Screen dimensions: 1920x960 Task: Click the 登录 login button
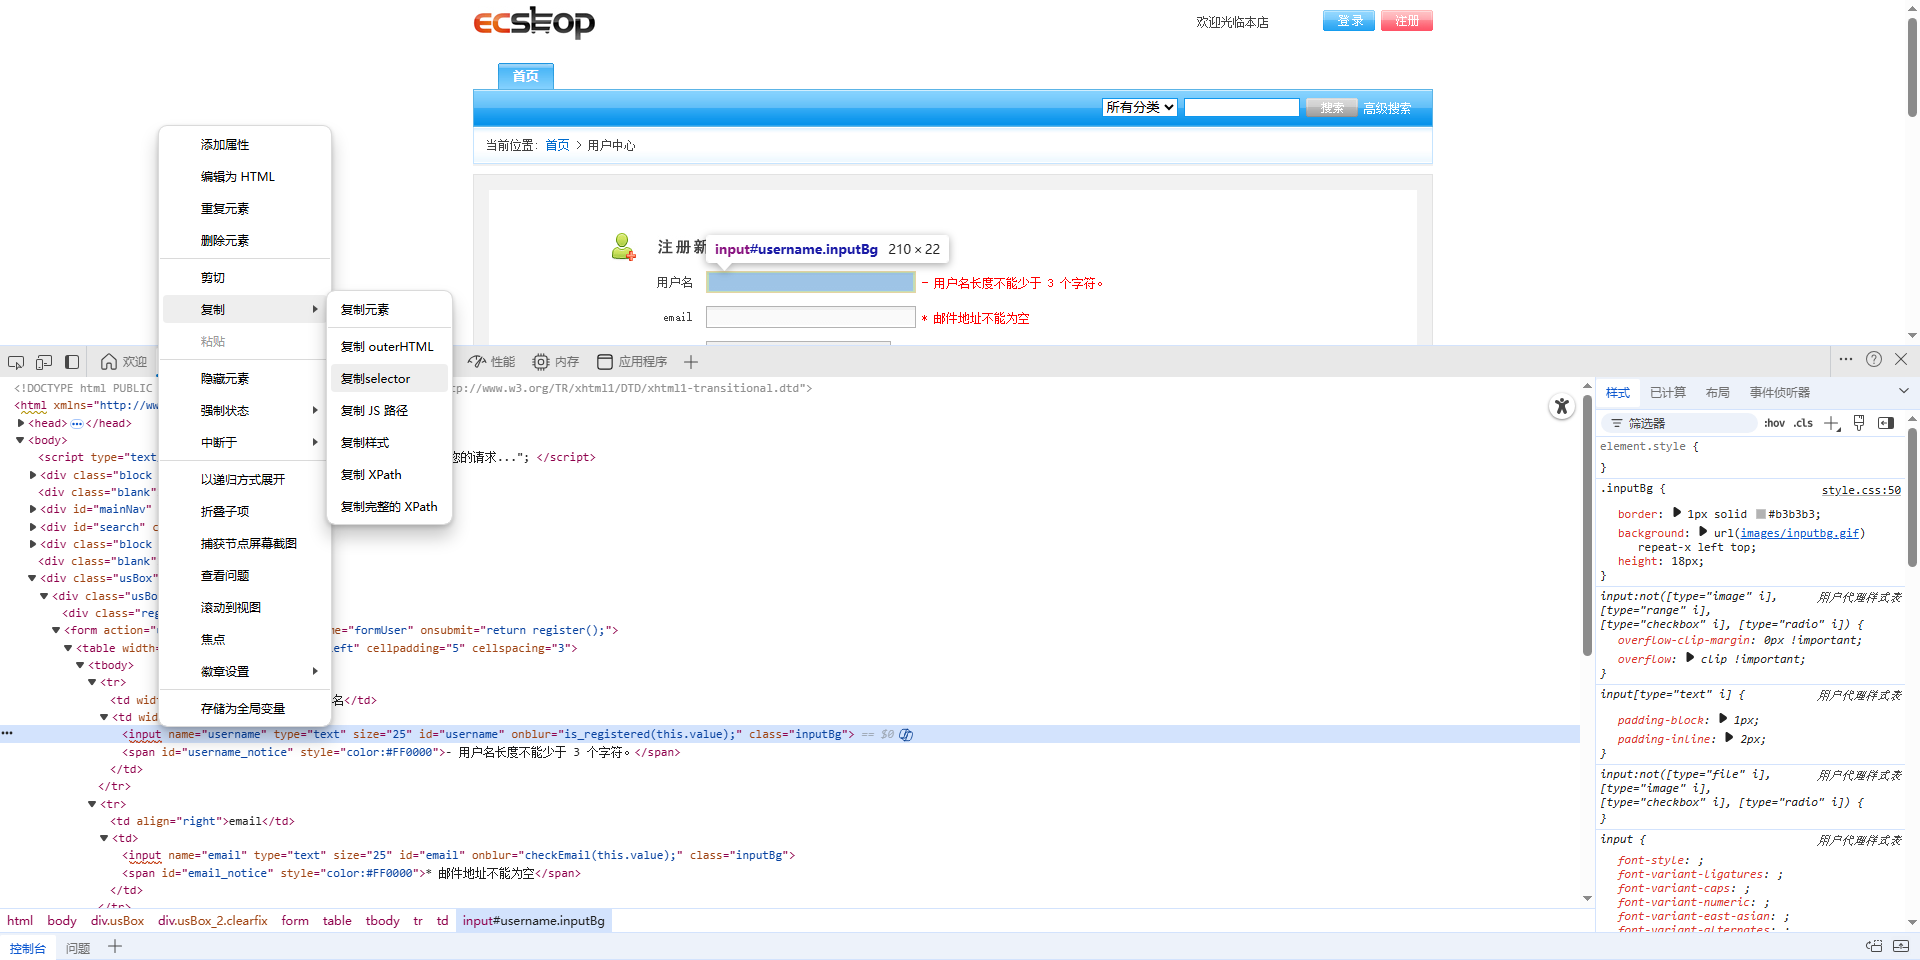coord(1349,21)
